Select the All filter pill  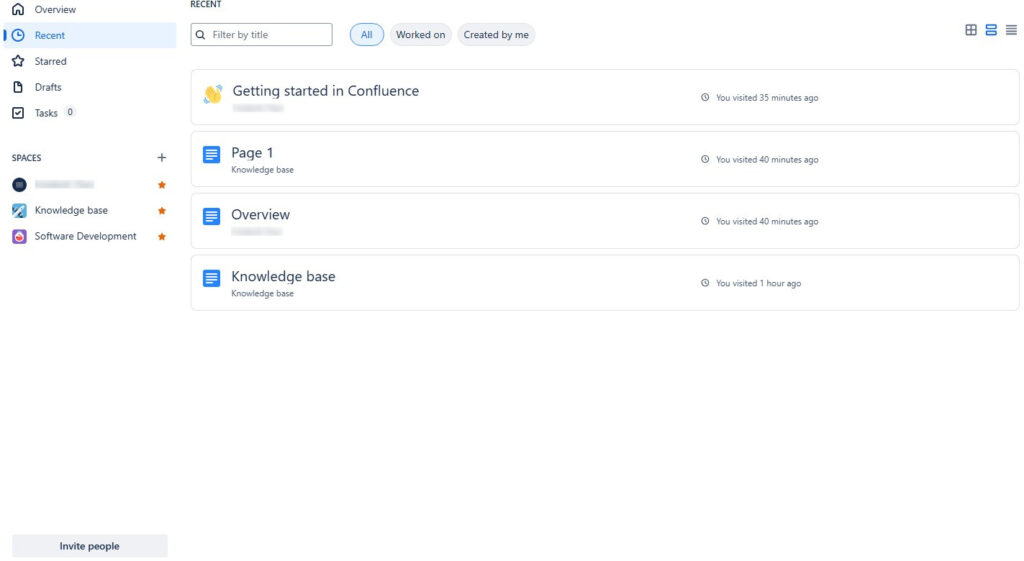366,35
